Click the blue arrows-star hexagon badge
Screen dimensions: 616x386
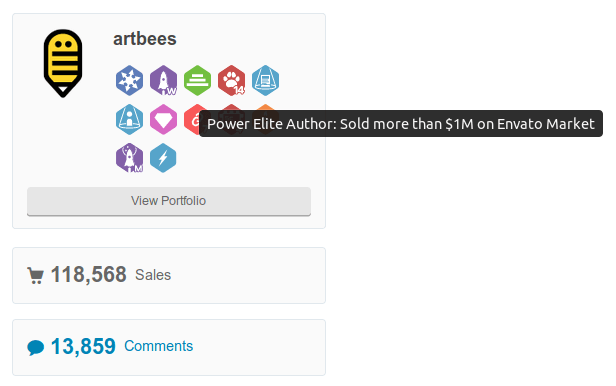click(x=129, y=80)
